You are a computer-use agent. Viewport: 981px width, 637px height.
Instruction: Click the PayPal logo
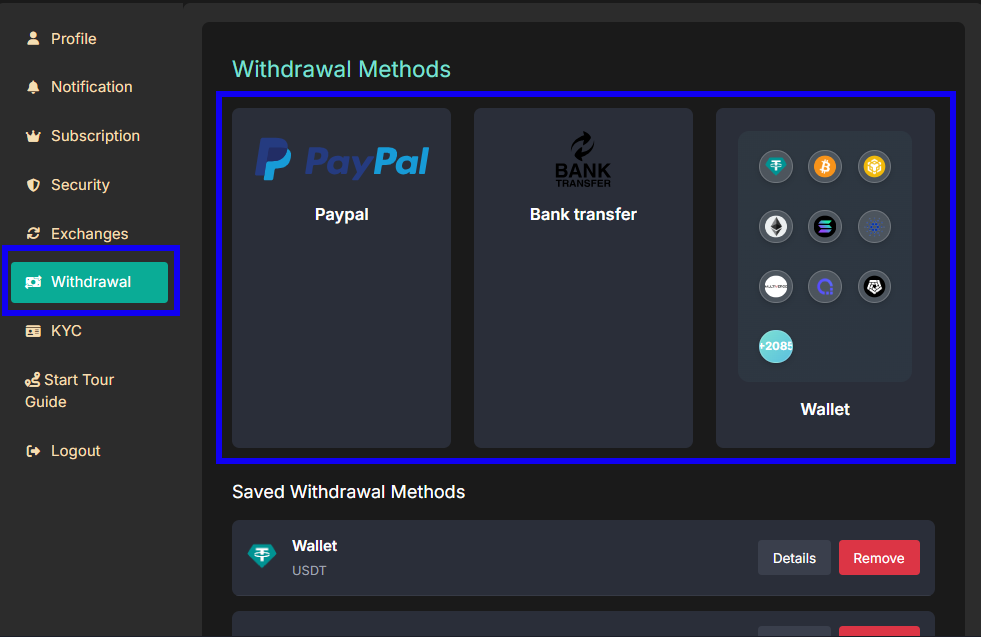tap(342, 160)
